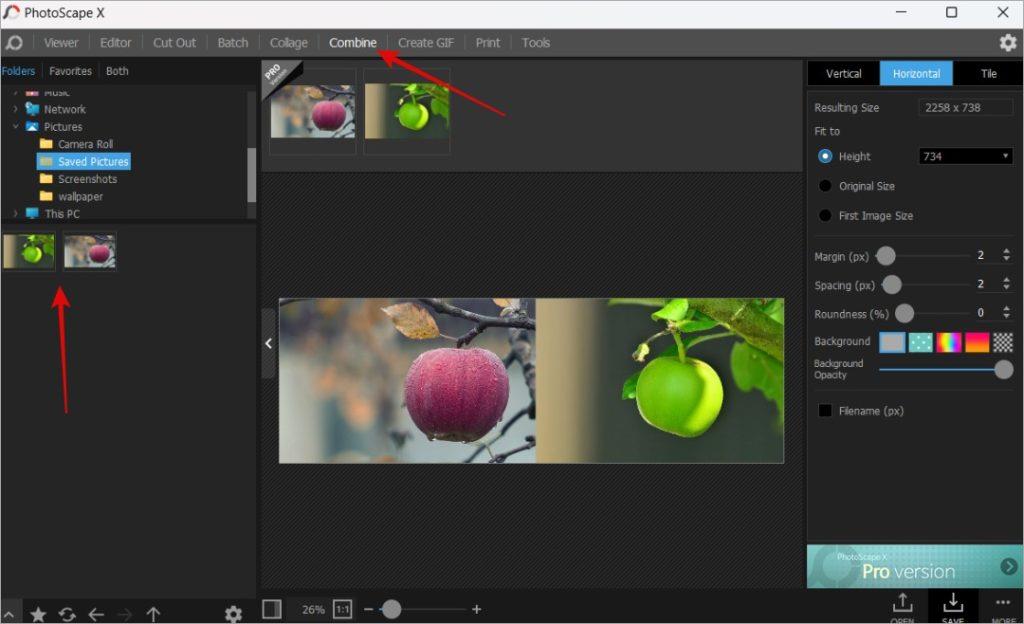
Task: Adjust Spacing value stepper arrows
Action: pos(1006,284)
